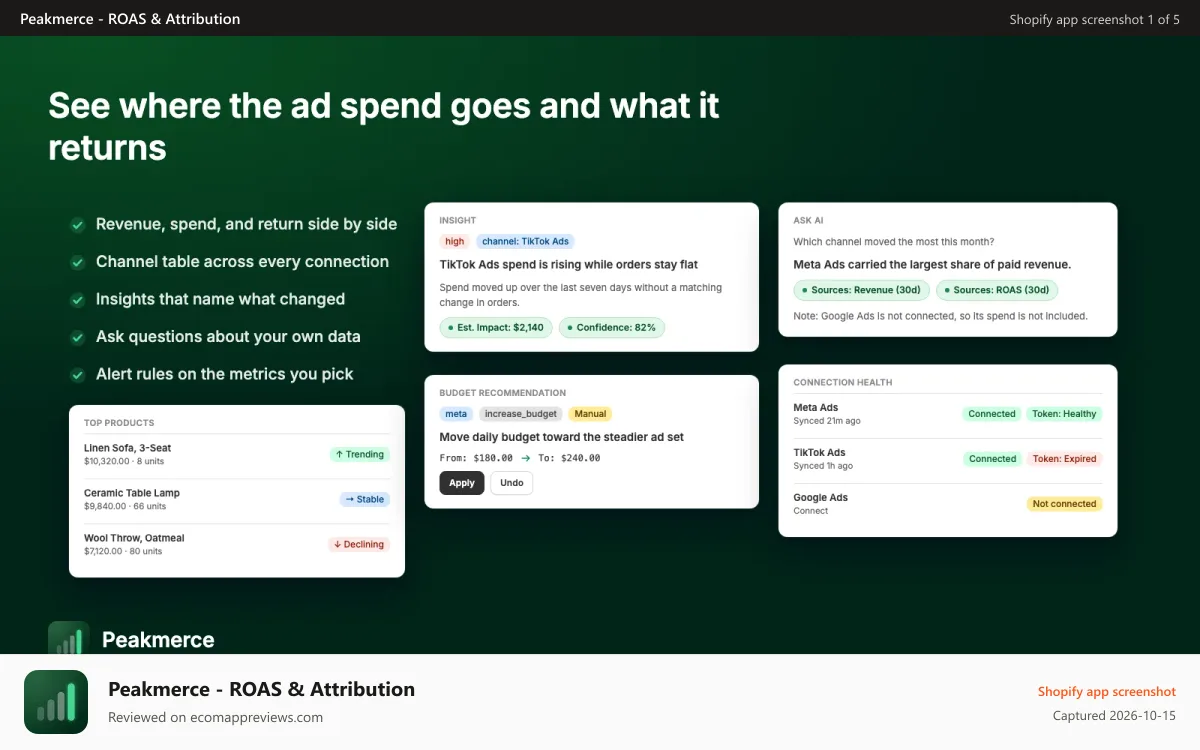Click the Peakmerce logo above the footer
The width and height of the screenshot is (1200, 750).
click(x=68, y=638)
